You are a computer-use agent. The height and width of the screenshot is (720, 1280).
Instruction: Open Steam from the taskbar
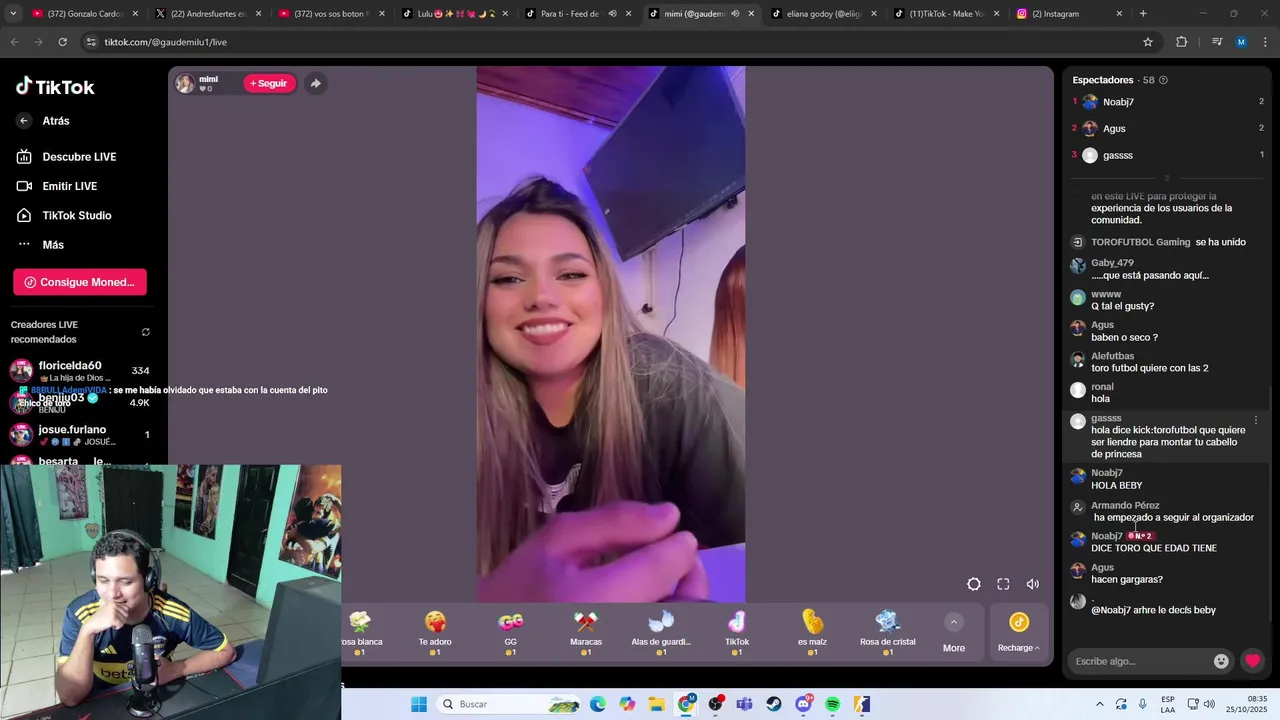774,704
